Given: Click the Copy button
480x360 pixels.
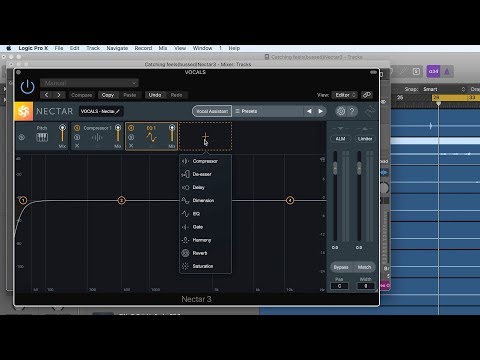Looking at the screenshot, I should [x=108, y=95].
